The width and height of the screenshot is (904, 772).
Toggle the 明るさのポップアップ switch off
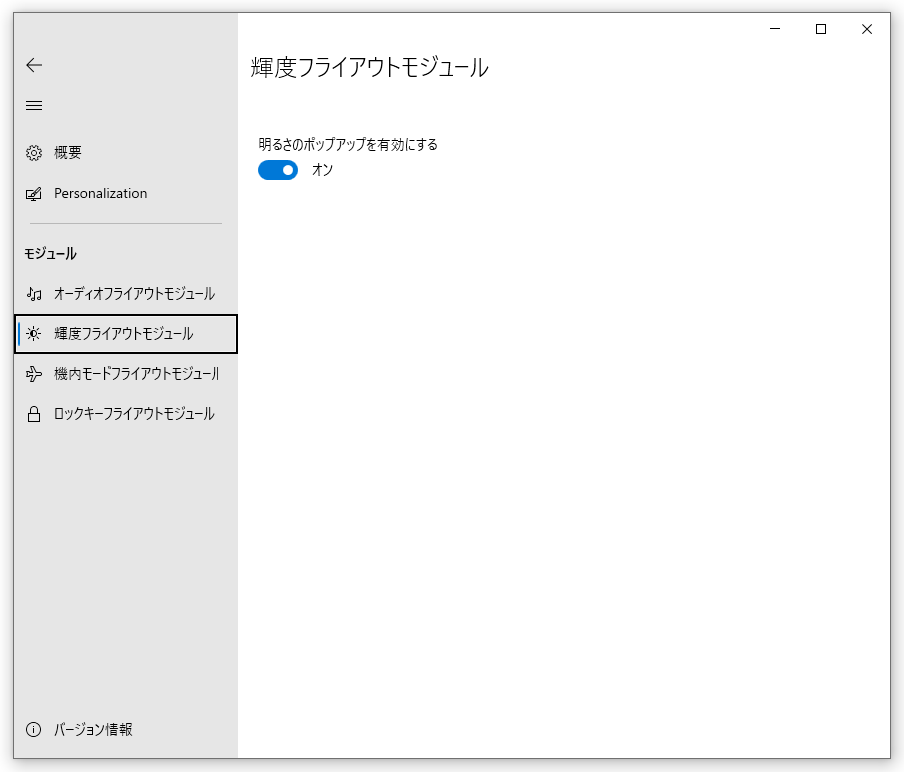[x=278, y=170]
